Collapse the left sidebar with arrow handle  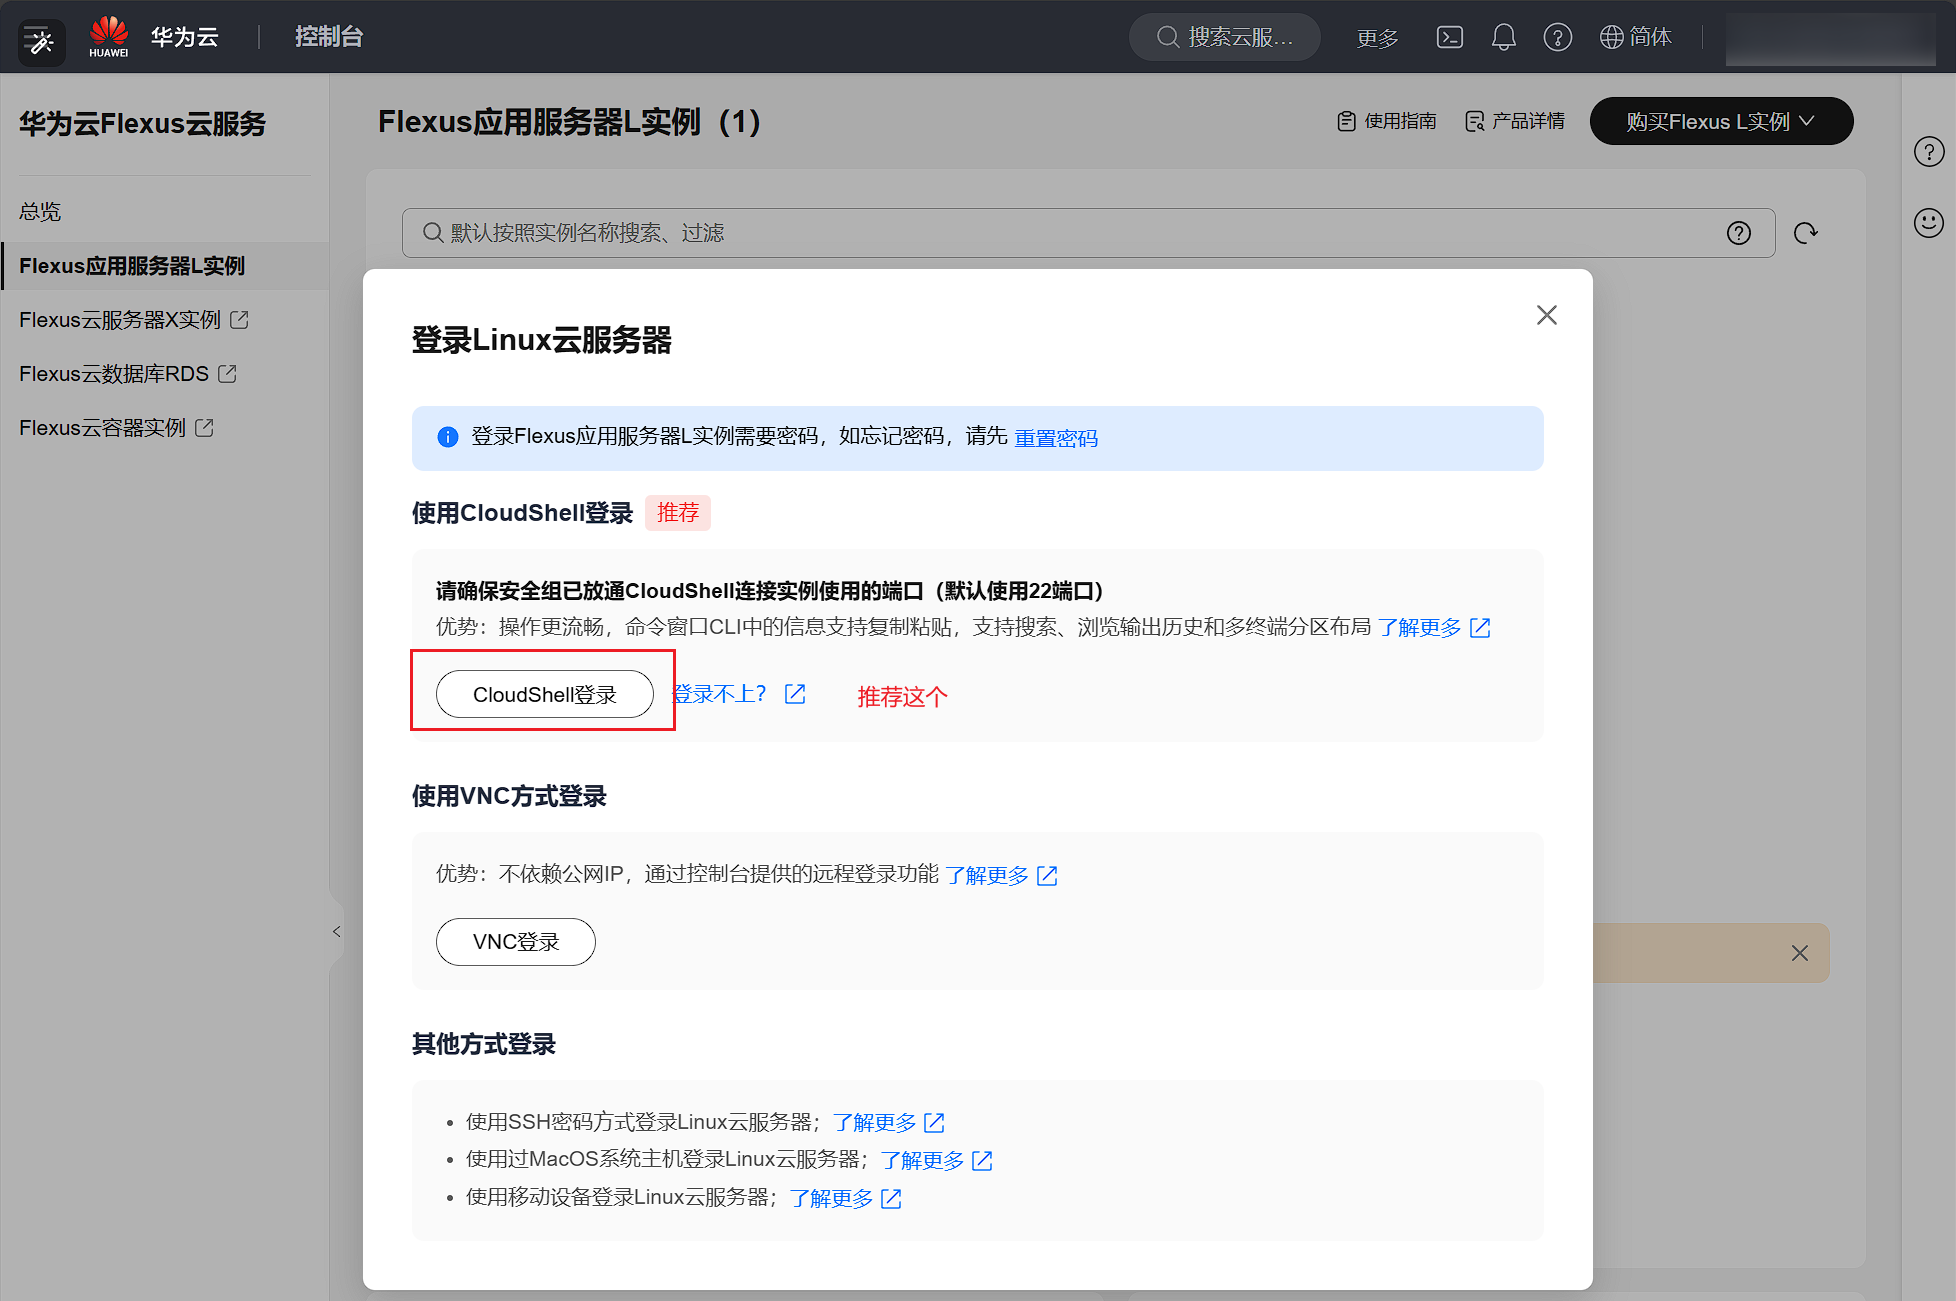(337, 931)
